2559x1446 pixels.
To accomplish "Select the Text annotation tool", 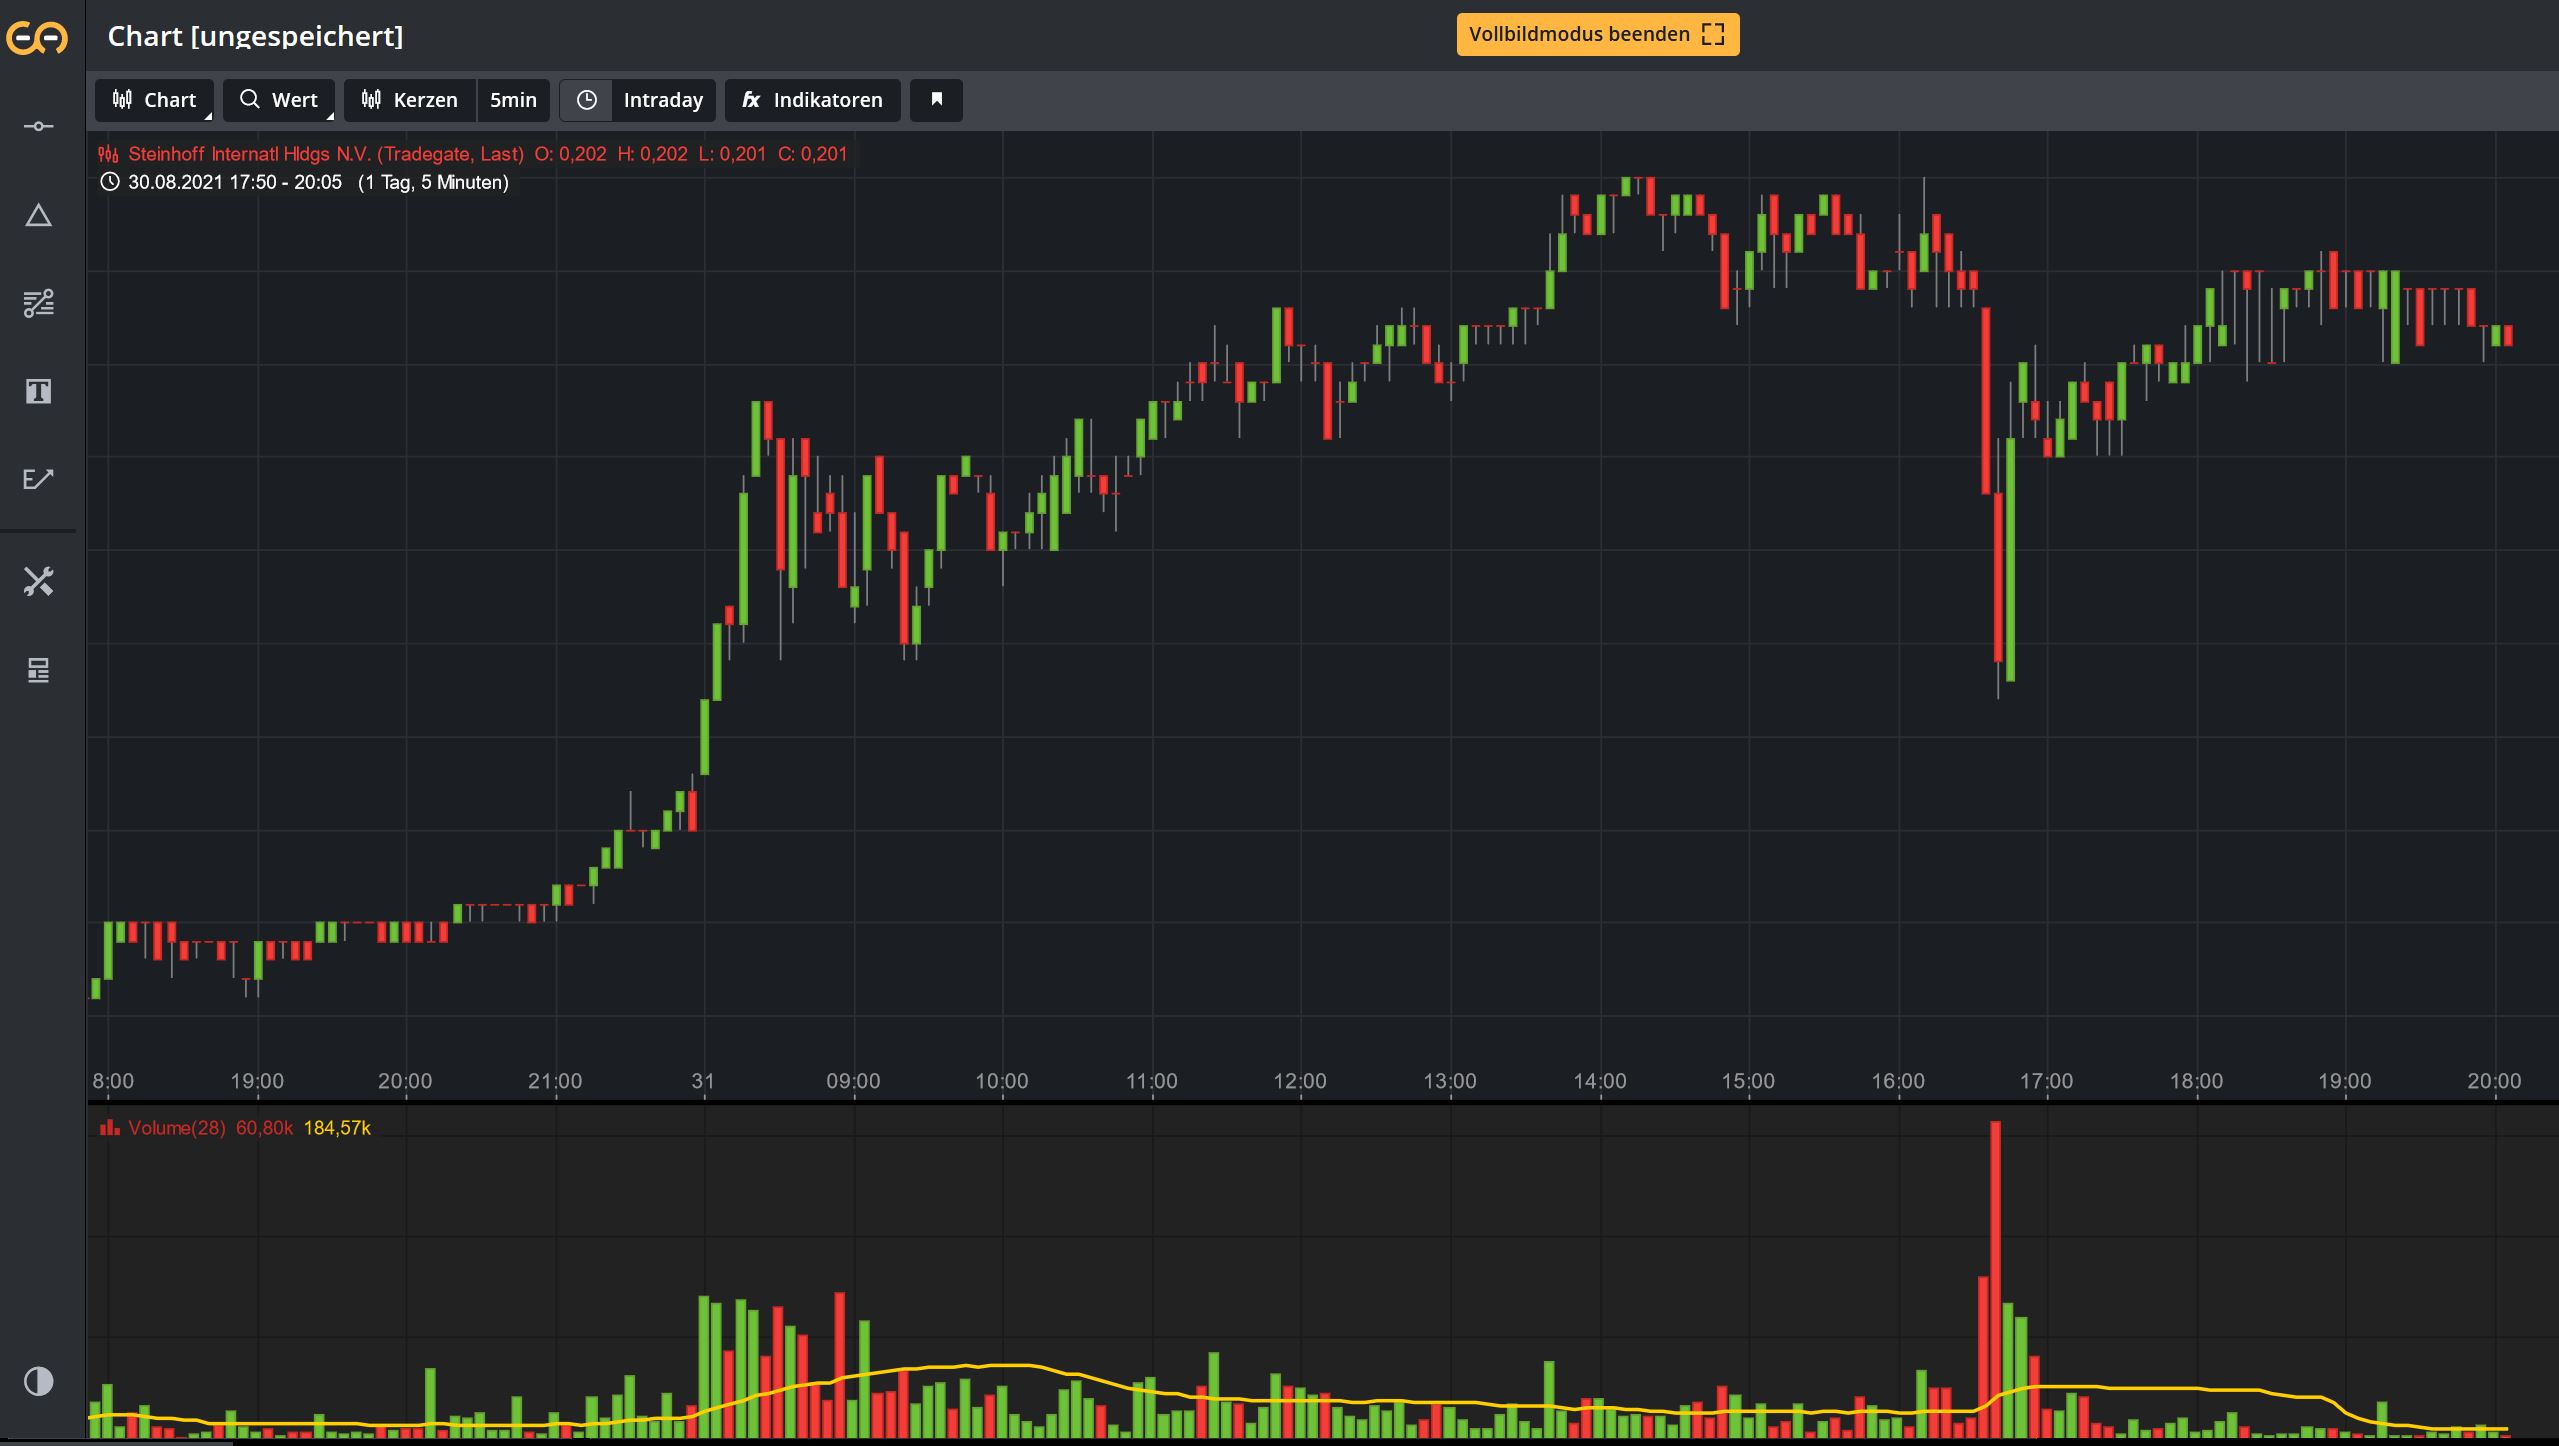I will (38, 391).
